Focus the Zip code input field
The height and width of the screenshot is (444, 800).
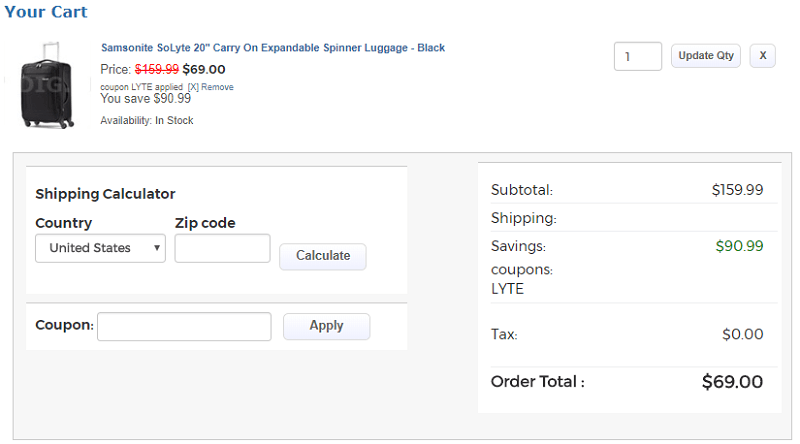coord(222,248)
